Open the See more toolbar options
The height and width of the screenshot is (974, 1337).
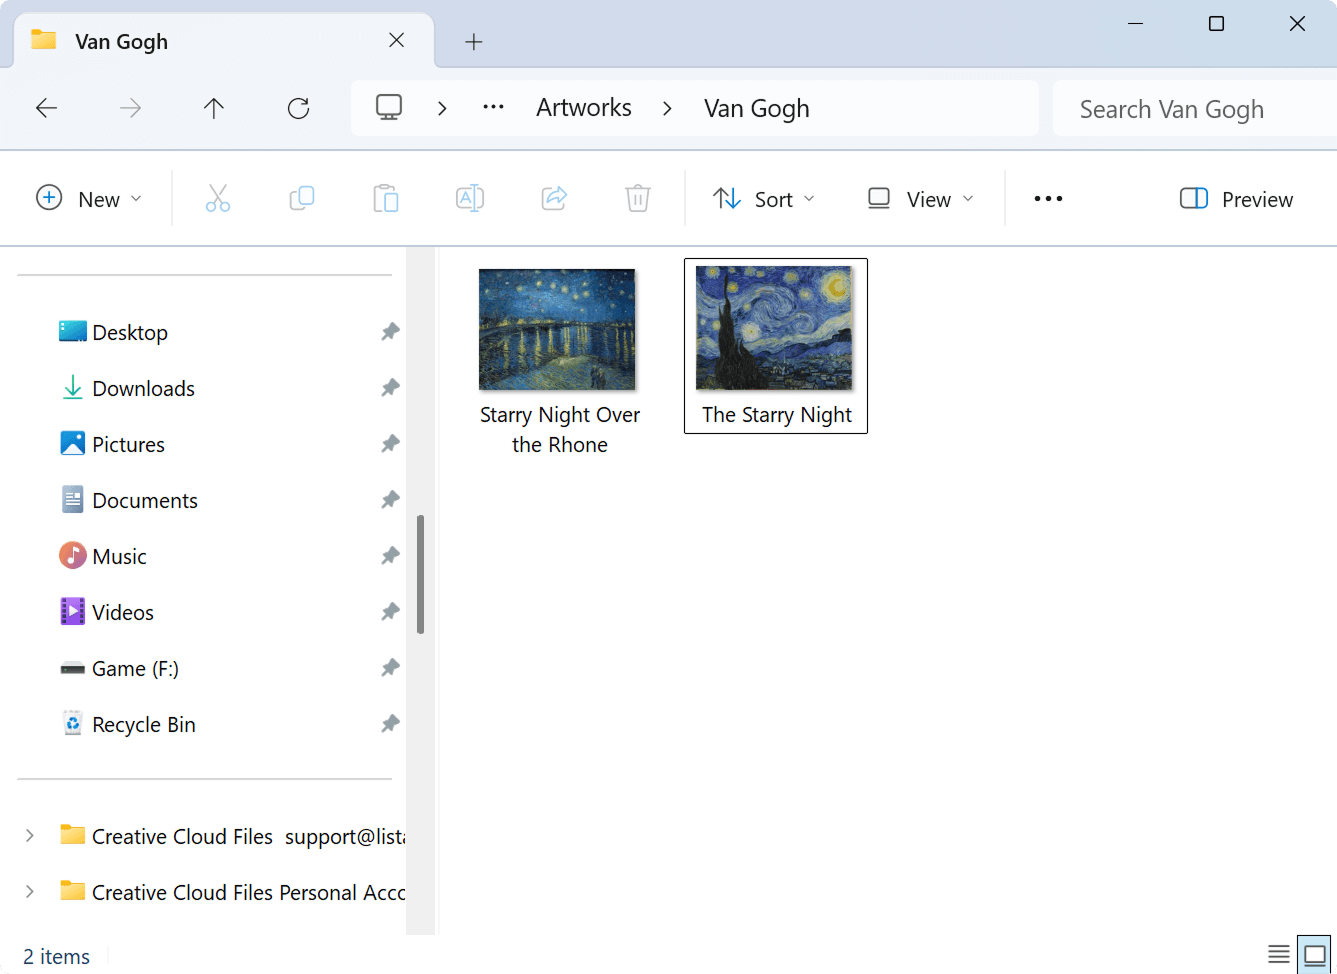click(1048, 198)
